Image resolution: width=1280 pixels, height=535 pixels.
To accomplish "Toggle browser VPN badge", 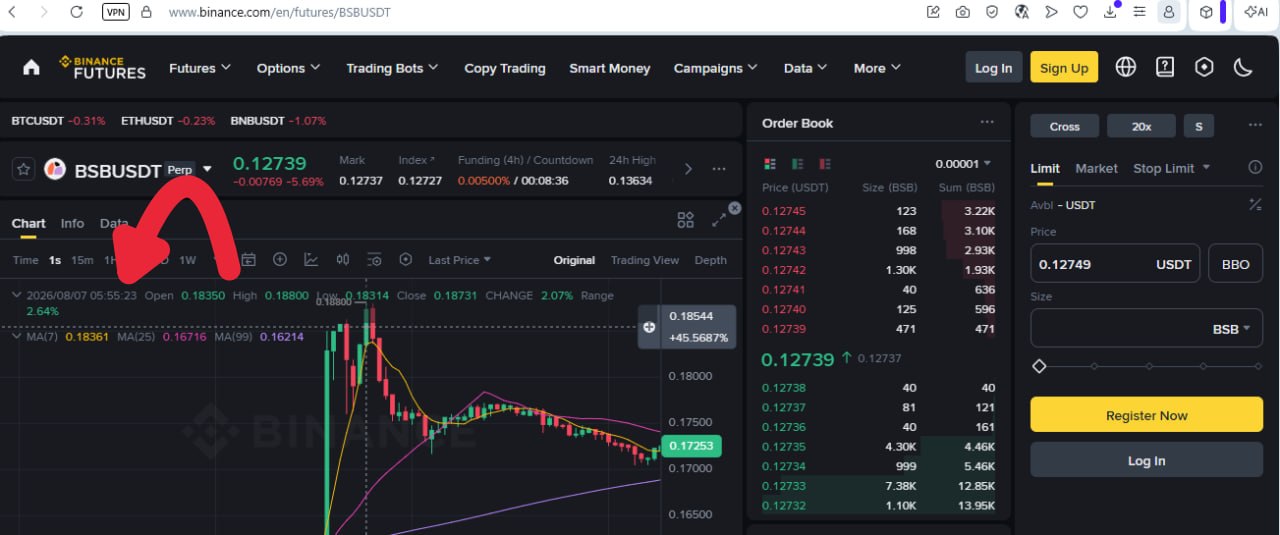I will click(x=115, y=12).
